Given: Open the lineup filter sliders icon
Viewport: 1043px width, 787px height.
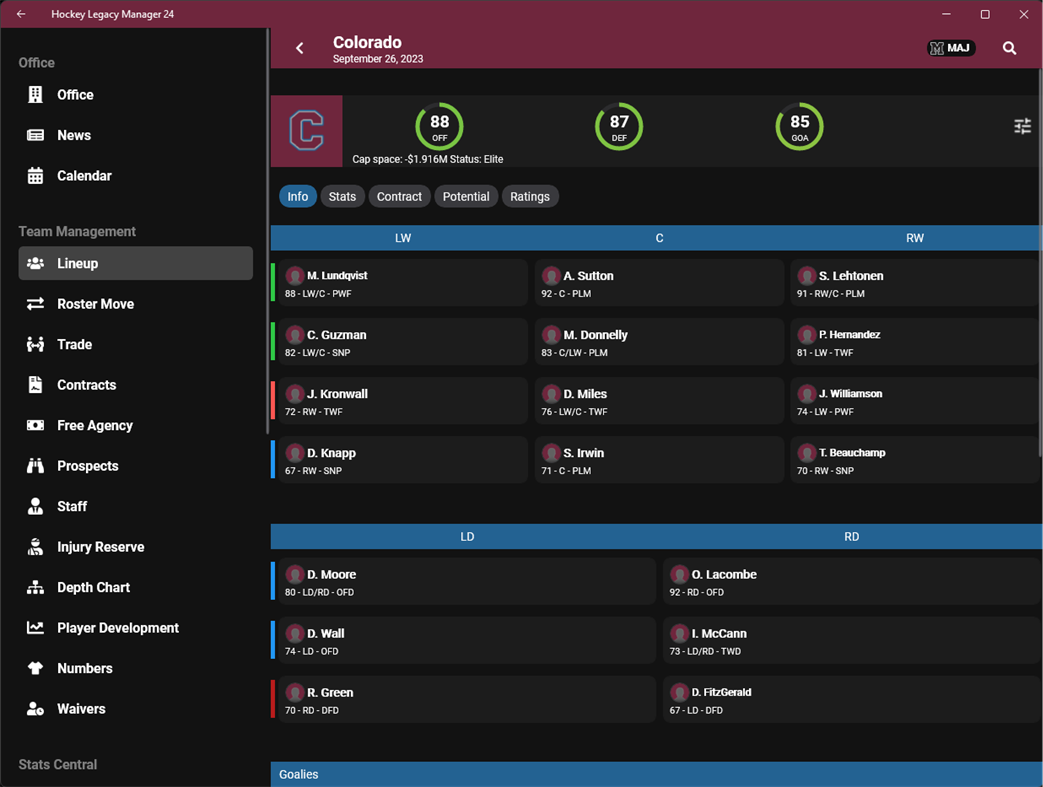Looking at the screenshot, I should [x=1022, y=126].
